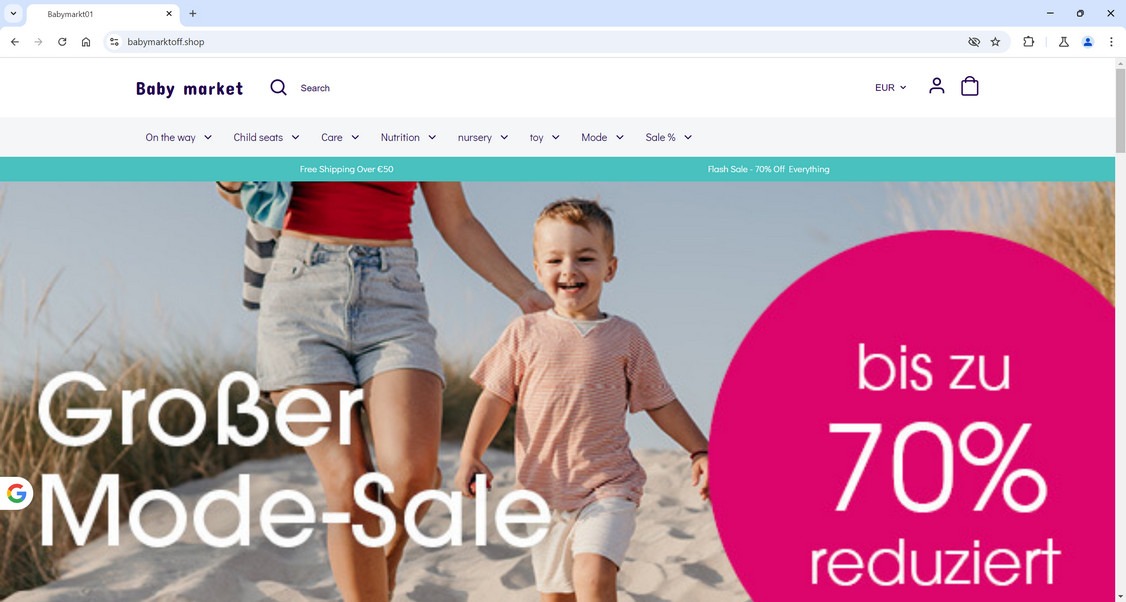Open the extensions puzzle icon
The height and width of the screenshot is (602, 1126).
1028,42
